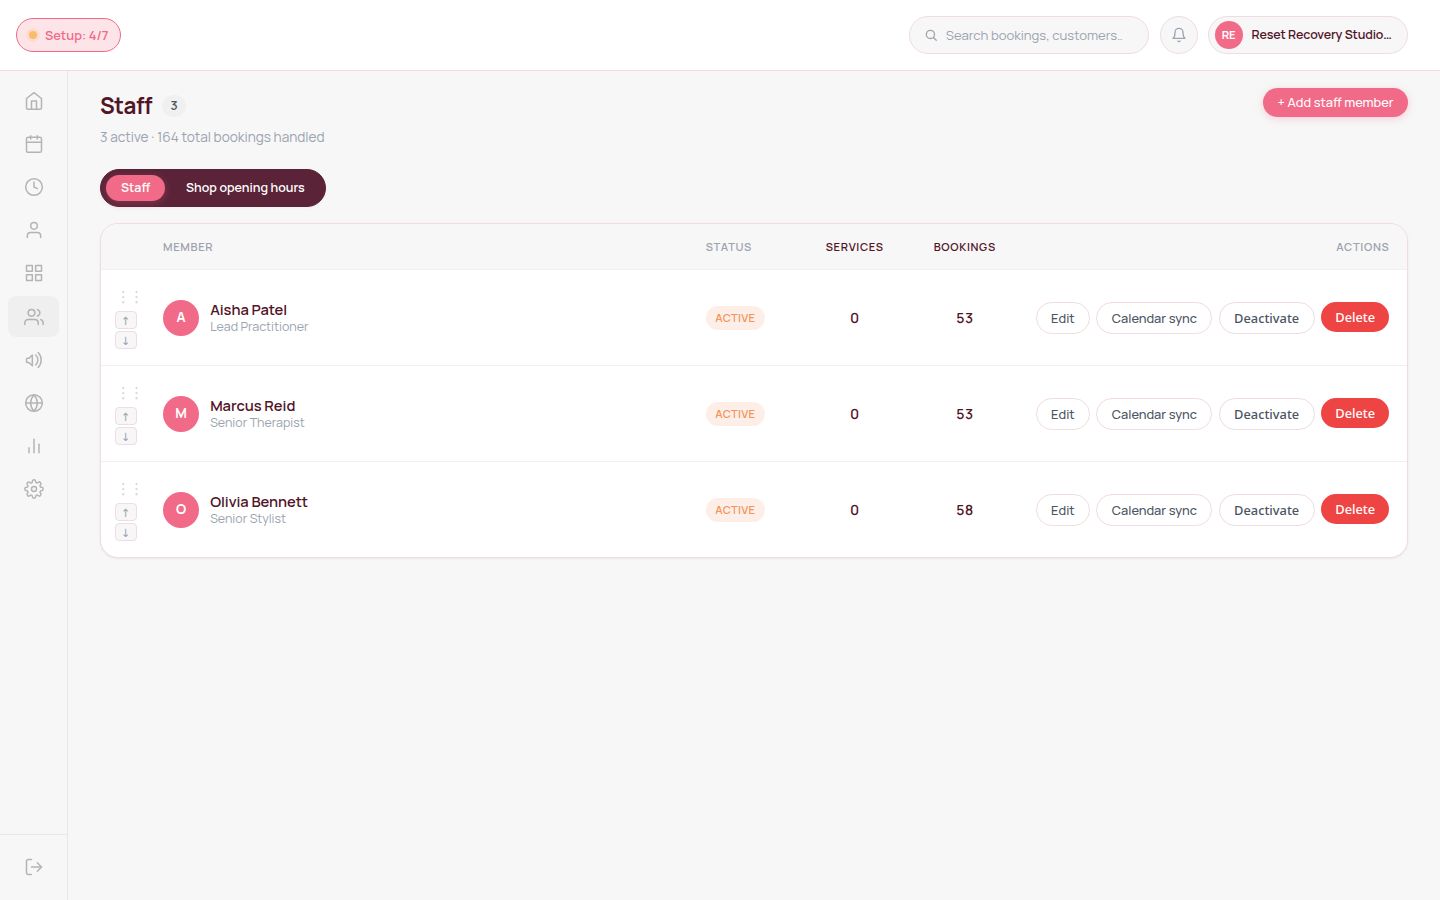Deactivate Marcus Reid
Viewport: 1440px width, 900px height.
(1266, 414)
